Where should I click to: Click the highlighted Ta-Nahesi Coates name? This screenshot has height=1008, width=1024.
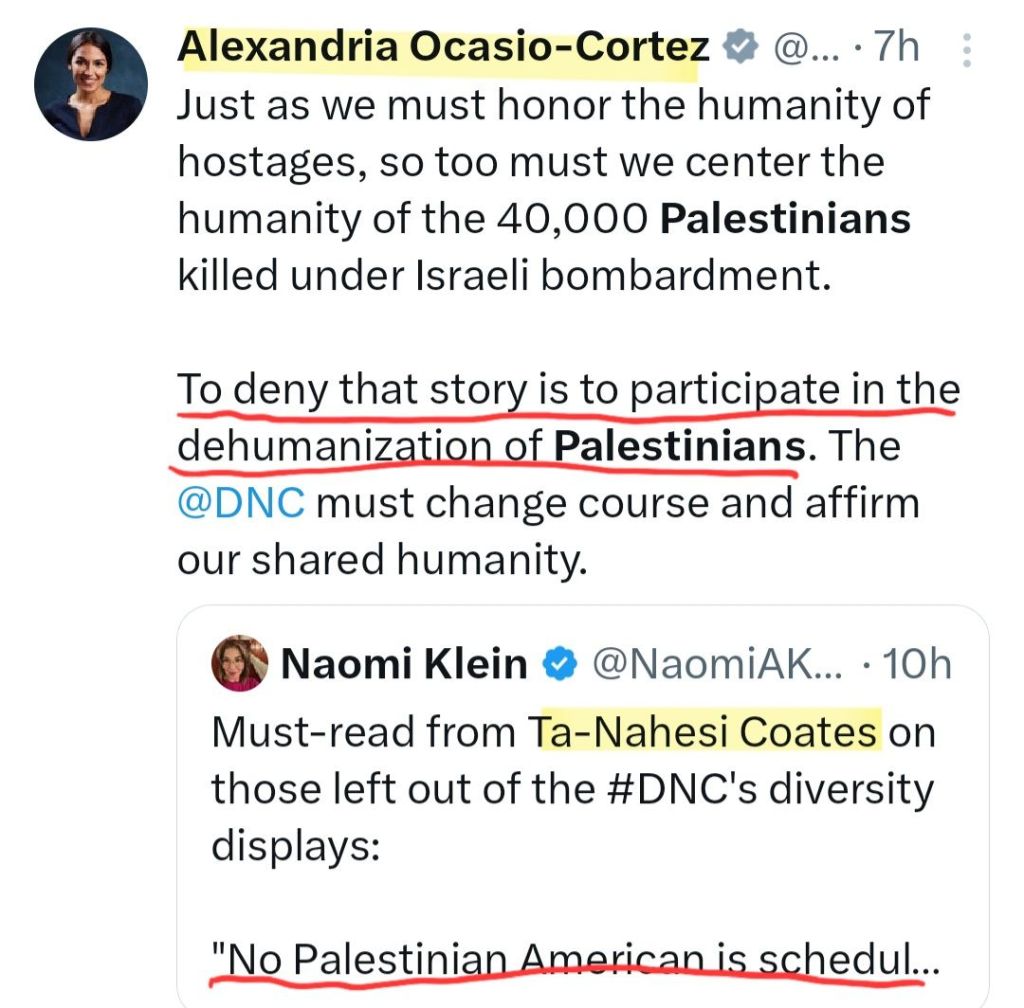point(704,733)
